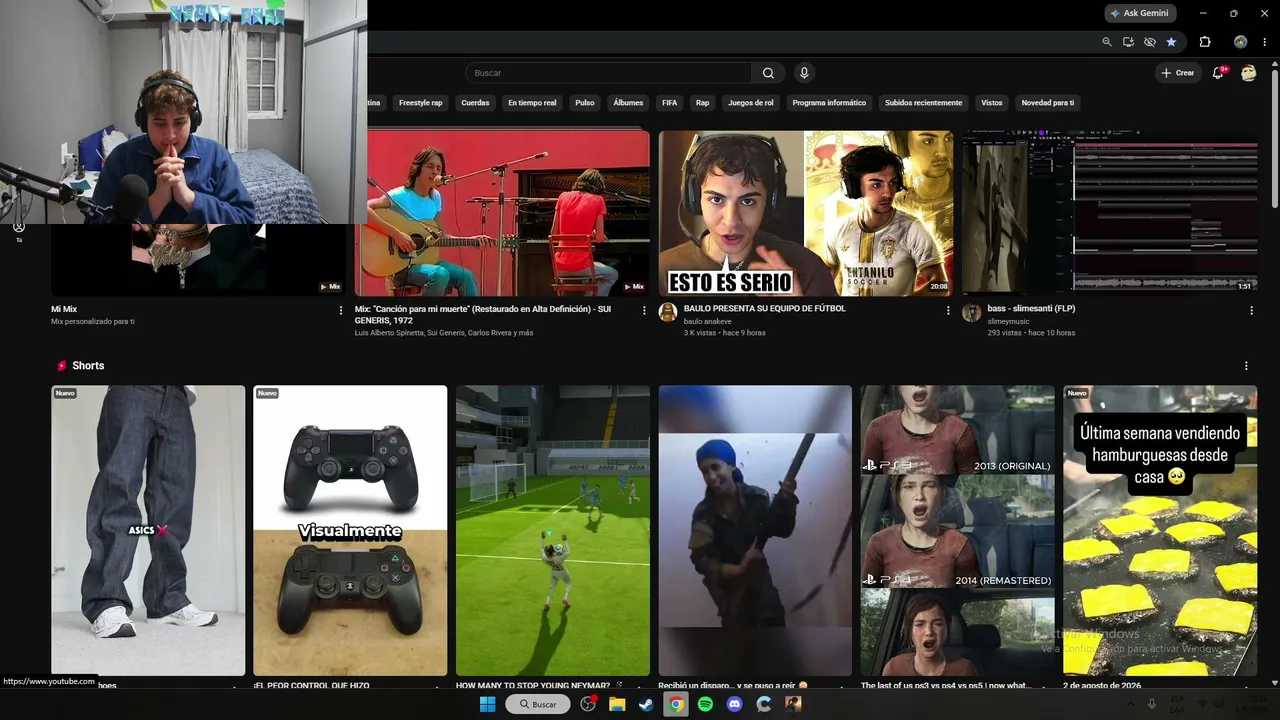The height and width of the screenshot is (720, 1280).
Task: Select the Programa informático filter chip
Action: (829, 103)
